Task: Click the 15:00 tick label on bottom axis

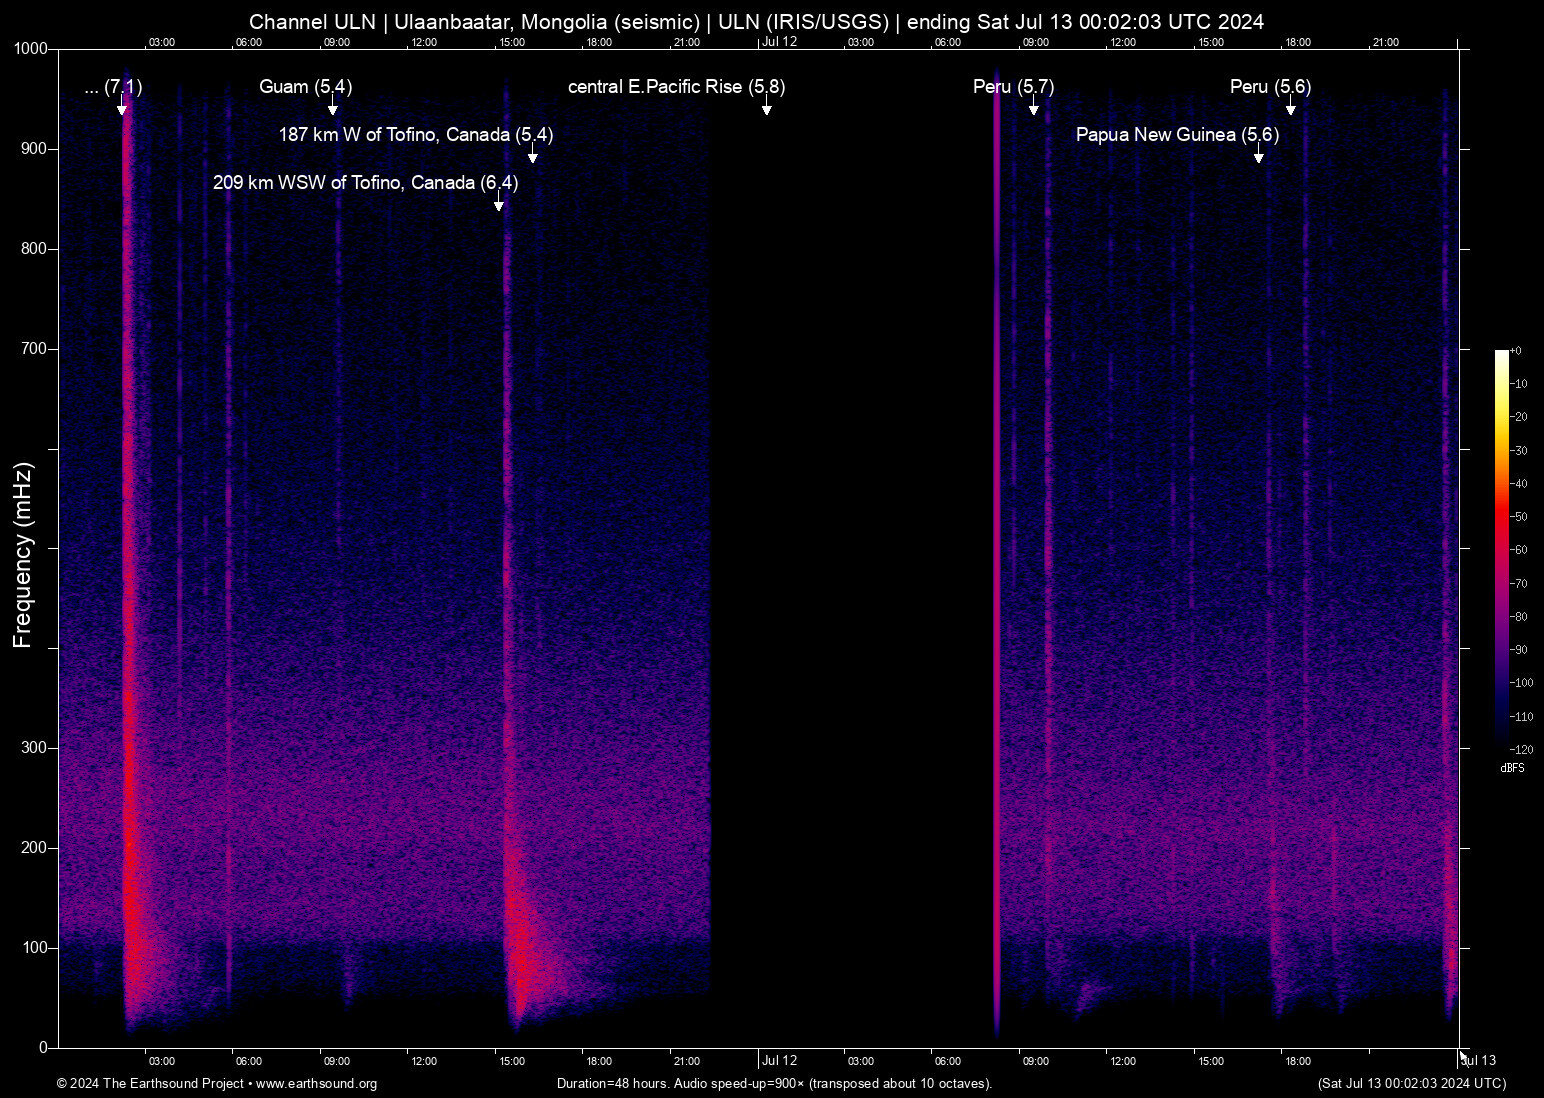Action: (x=511, y=1060)
